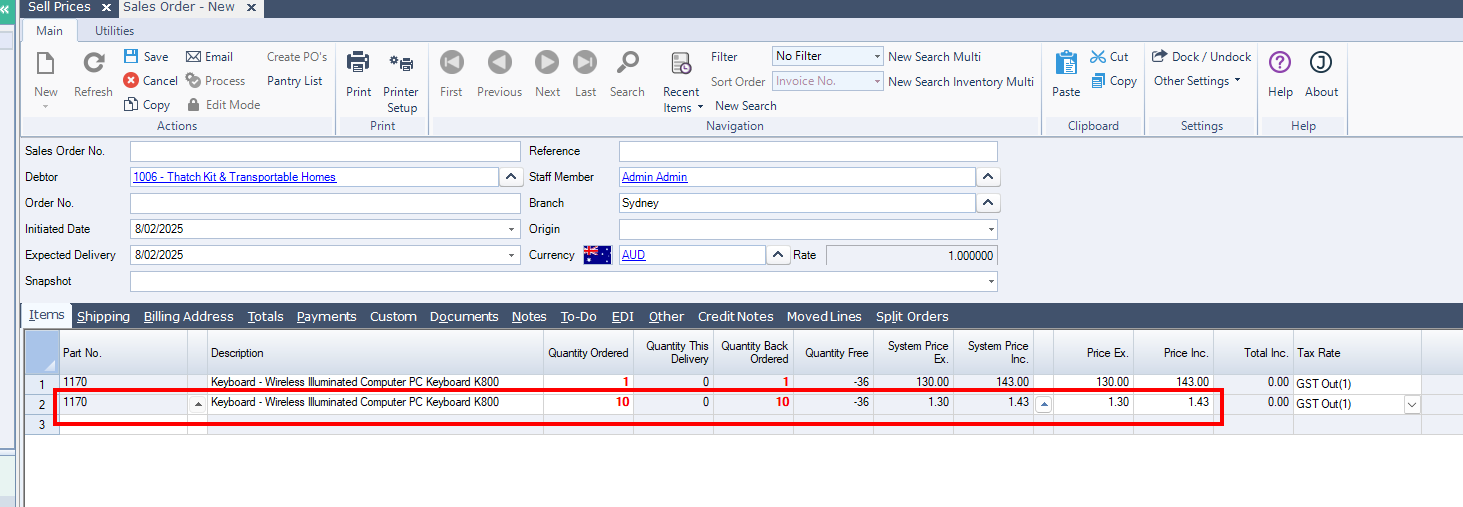Click the Print icon
The width and height of the screenshot is (1463, 507).
pyautogui.click(x=358, y=64)
